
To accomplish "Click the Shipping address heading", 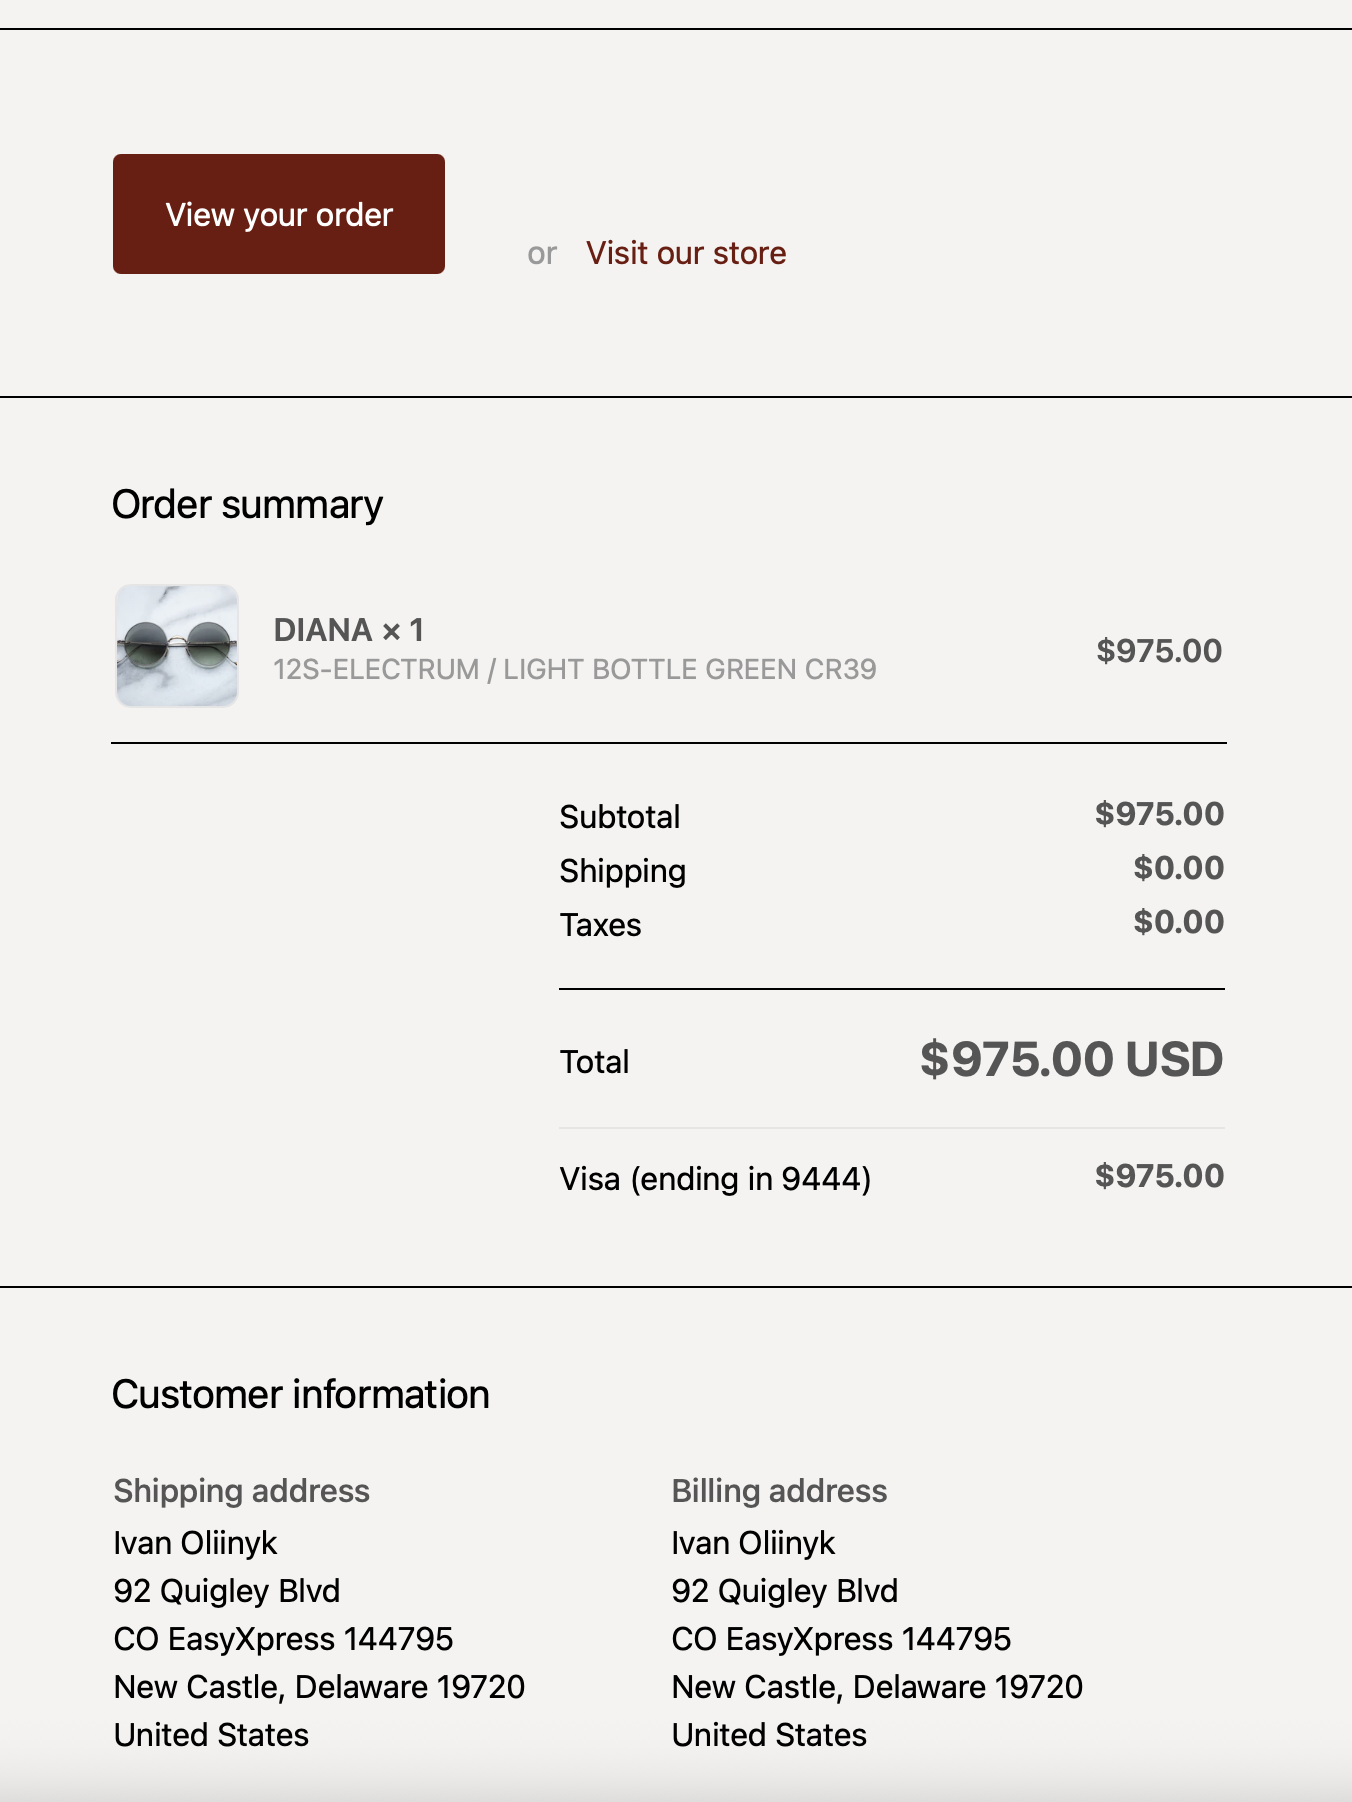I will coord(242,1491).
